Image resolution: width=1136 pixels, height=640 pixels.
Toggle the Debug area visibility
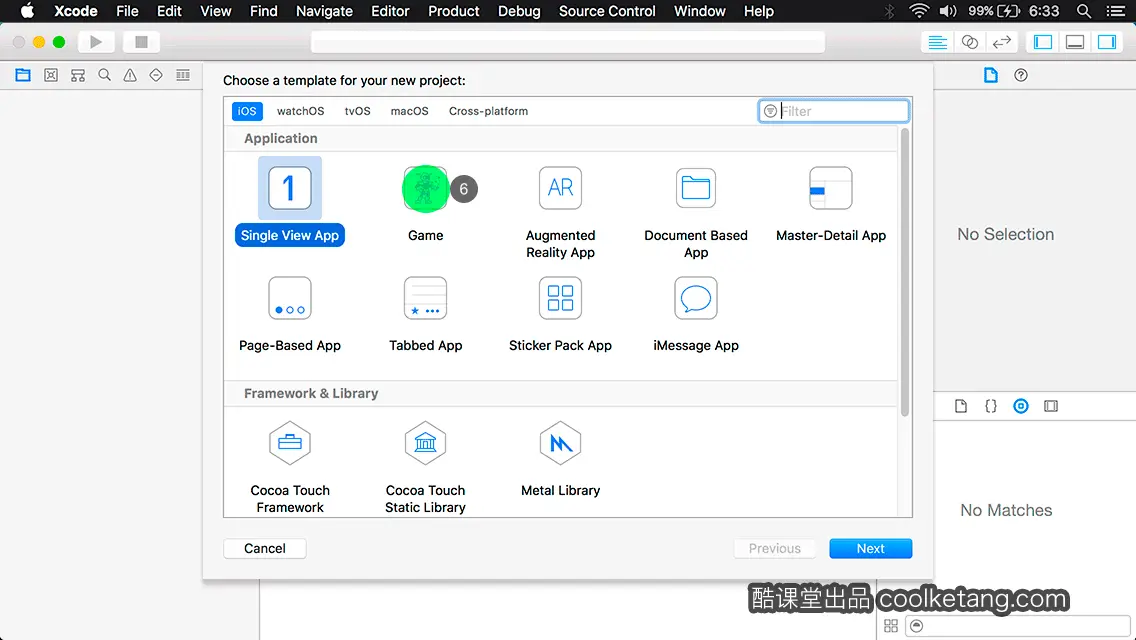point(1075,42)
